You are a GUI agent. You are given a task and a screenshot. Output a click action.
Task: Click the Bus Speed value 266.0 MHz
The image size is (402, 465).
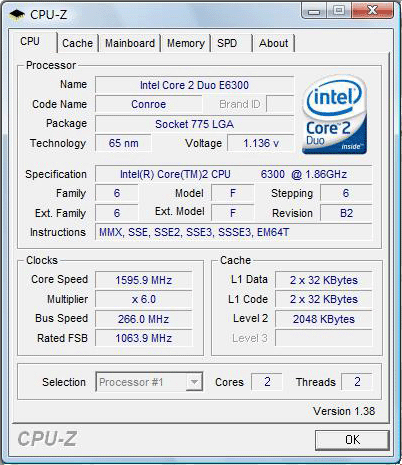(x=144, y=319)
